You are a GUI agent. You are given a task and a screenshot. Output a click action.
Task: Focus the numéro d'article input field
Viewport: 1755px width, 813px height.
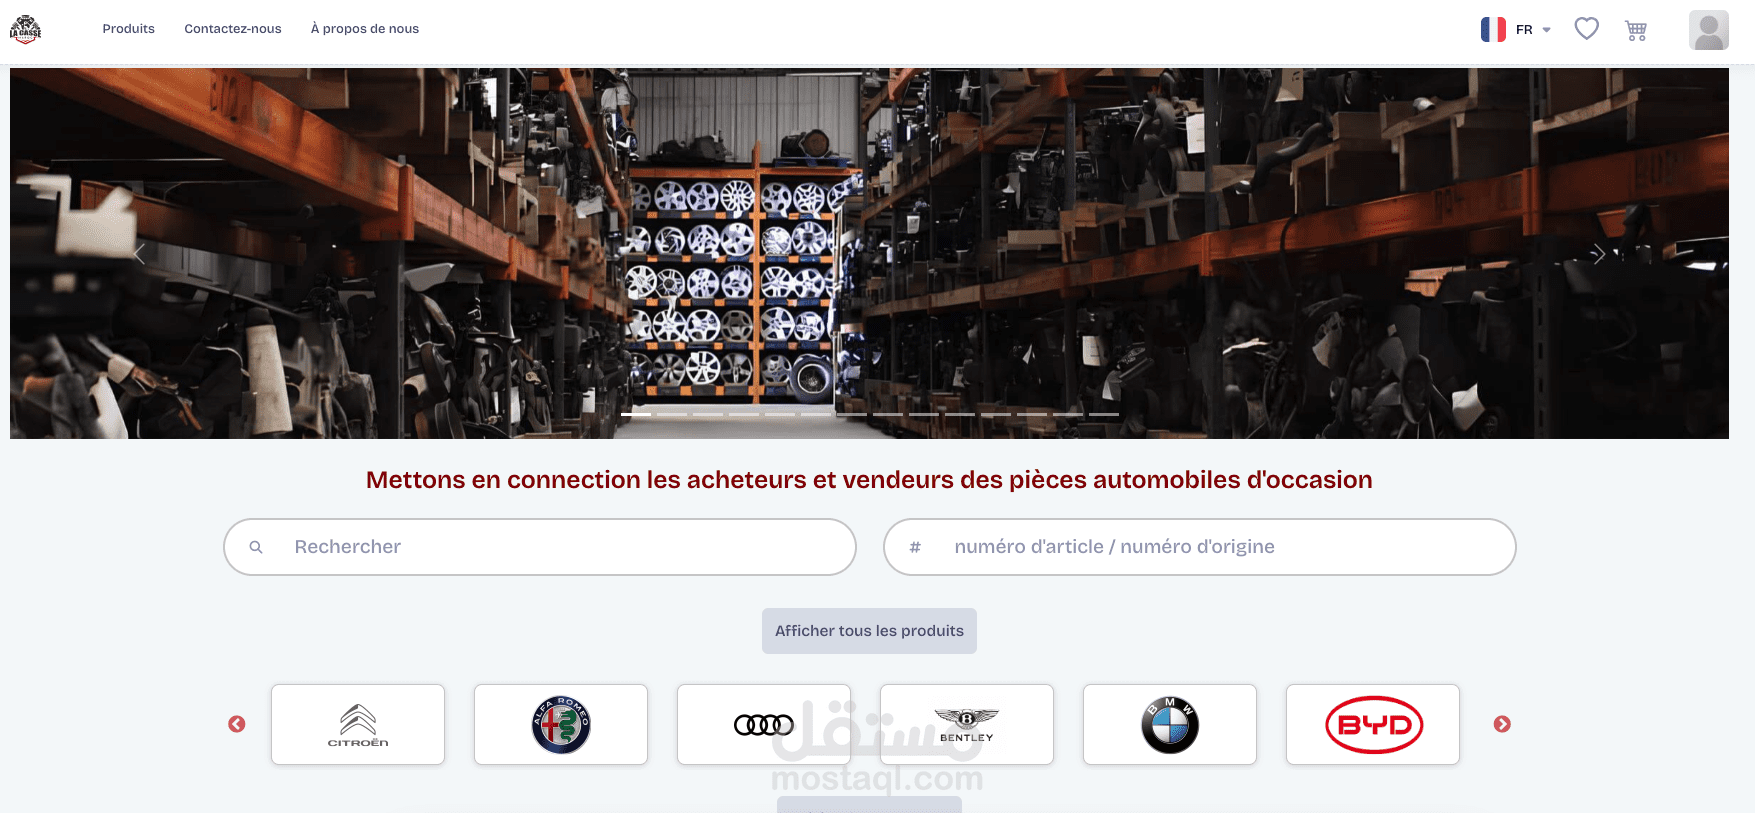click(x=1200, y=547)
